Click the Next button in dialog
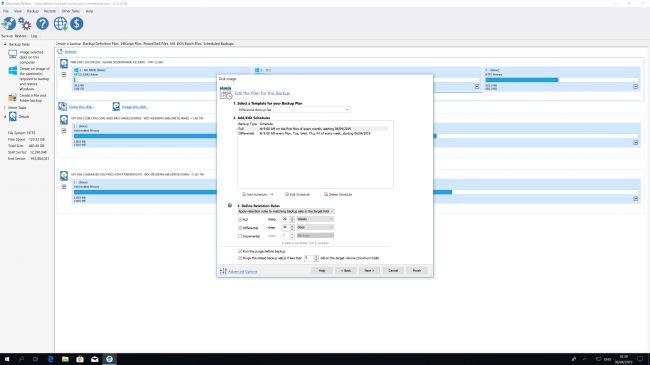 coord(369,270)
